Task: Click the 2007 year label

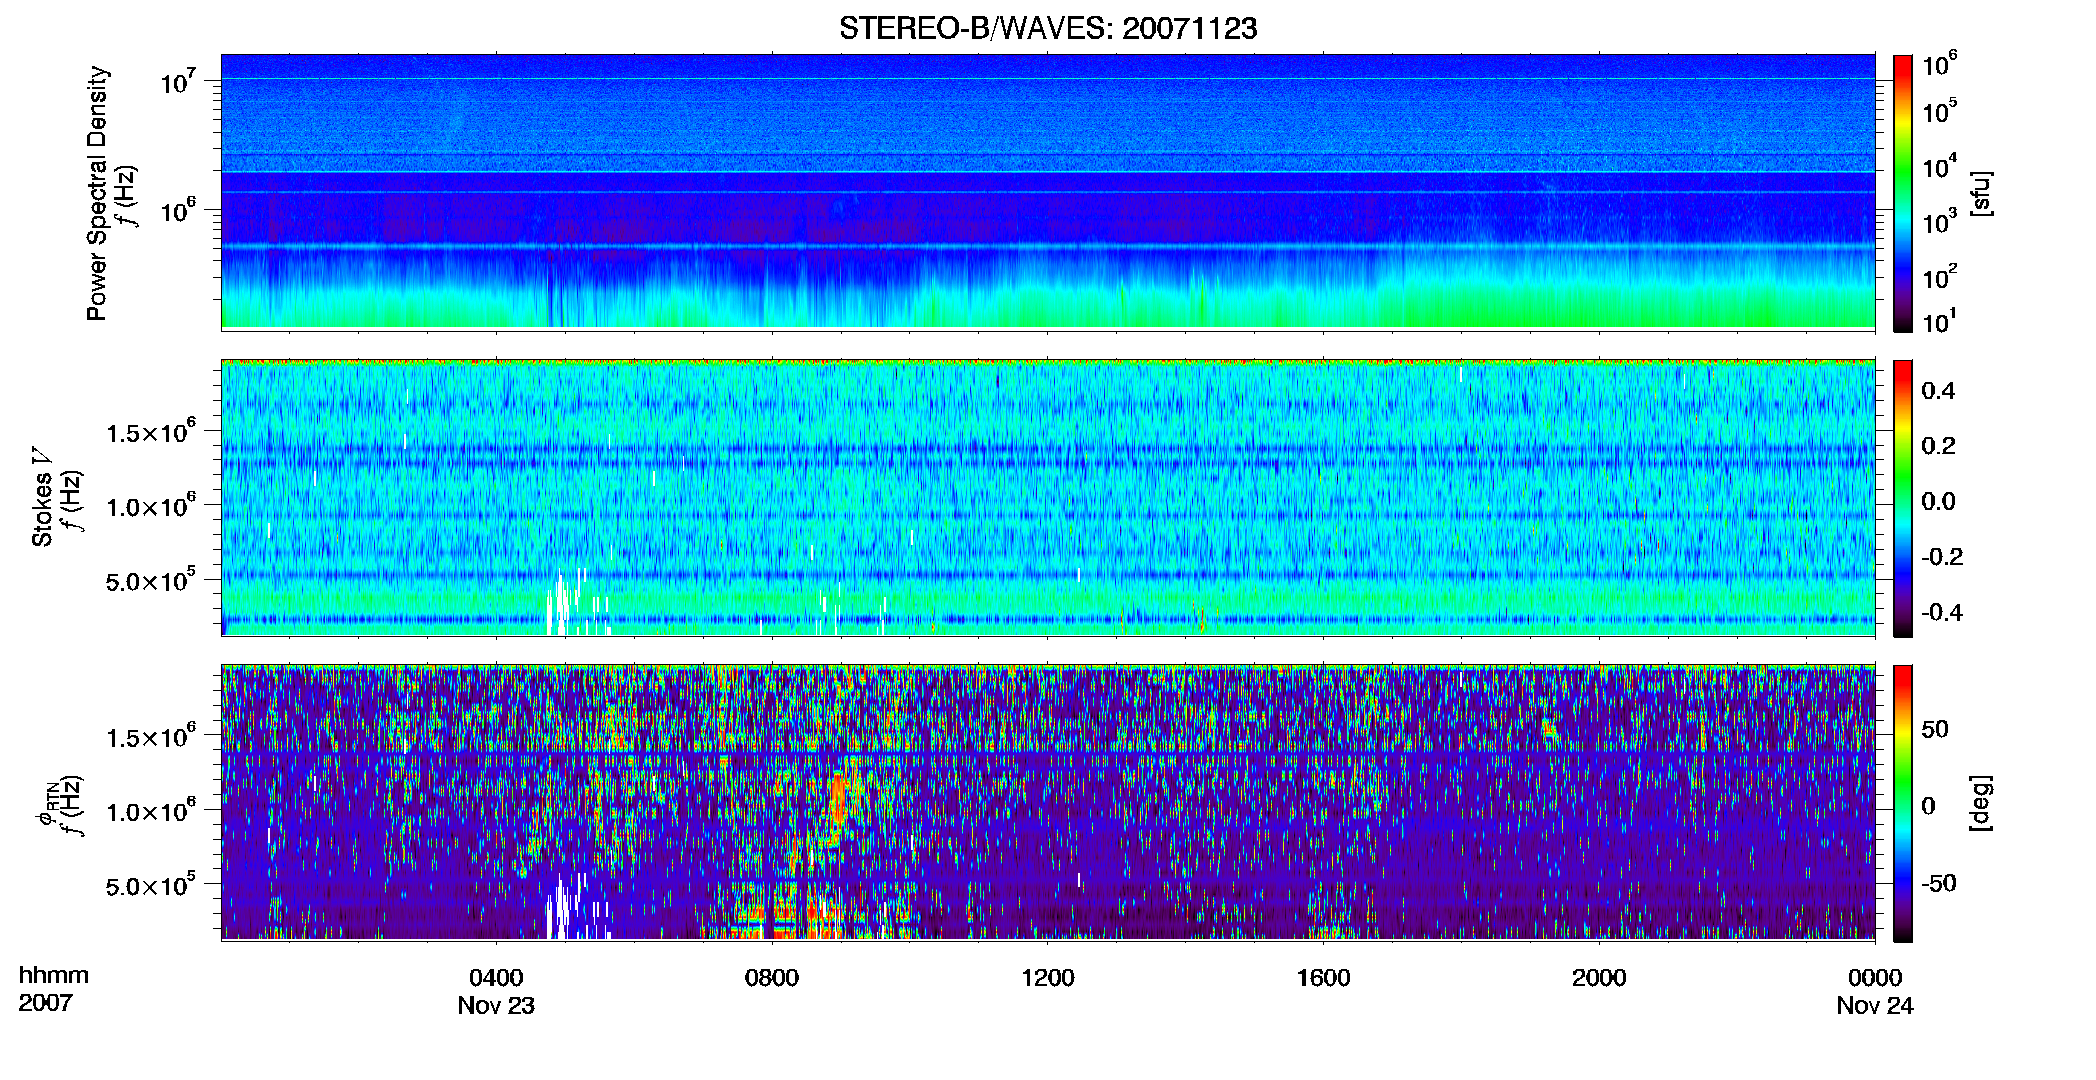Action: (46, 1003)
